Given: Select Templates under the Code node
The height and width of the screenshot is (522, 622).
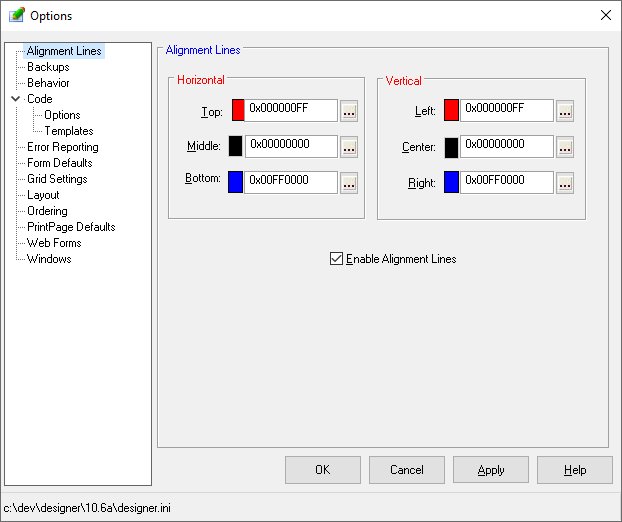Looking at the screenshot, I should (x=69, y=131).
